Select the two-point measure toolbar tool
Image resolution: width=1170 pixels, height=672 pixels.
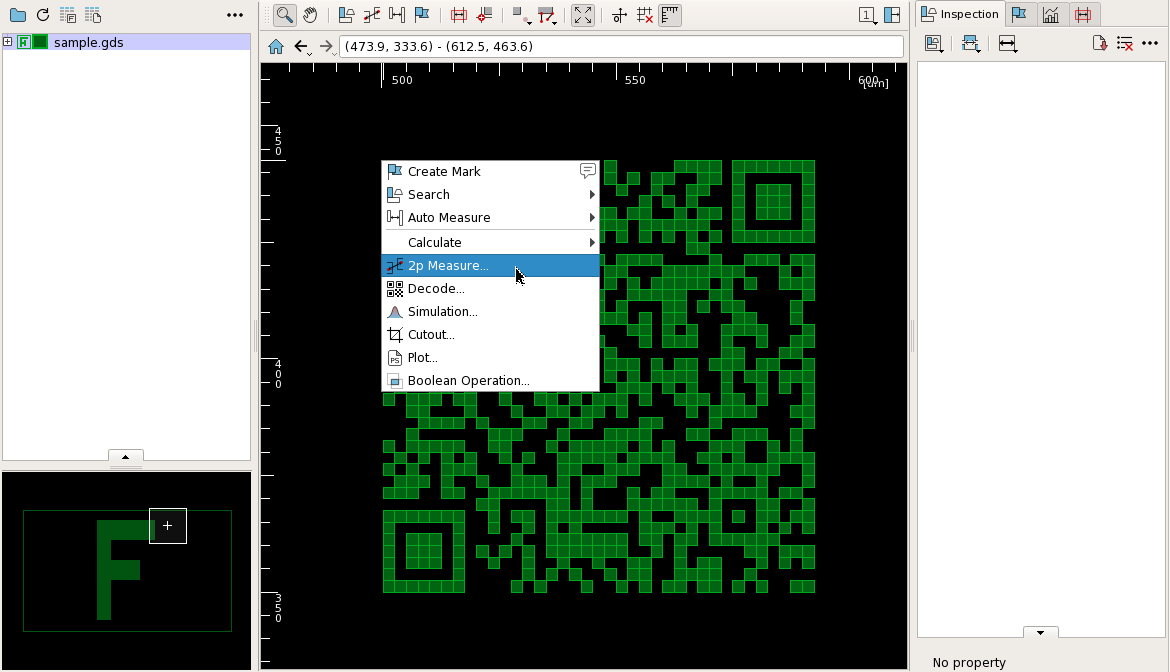coord(372,15)
